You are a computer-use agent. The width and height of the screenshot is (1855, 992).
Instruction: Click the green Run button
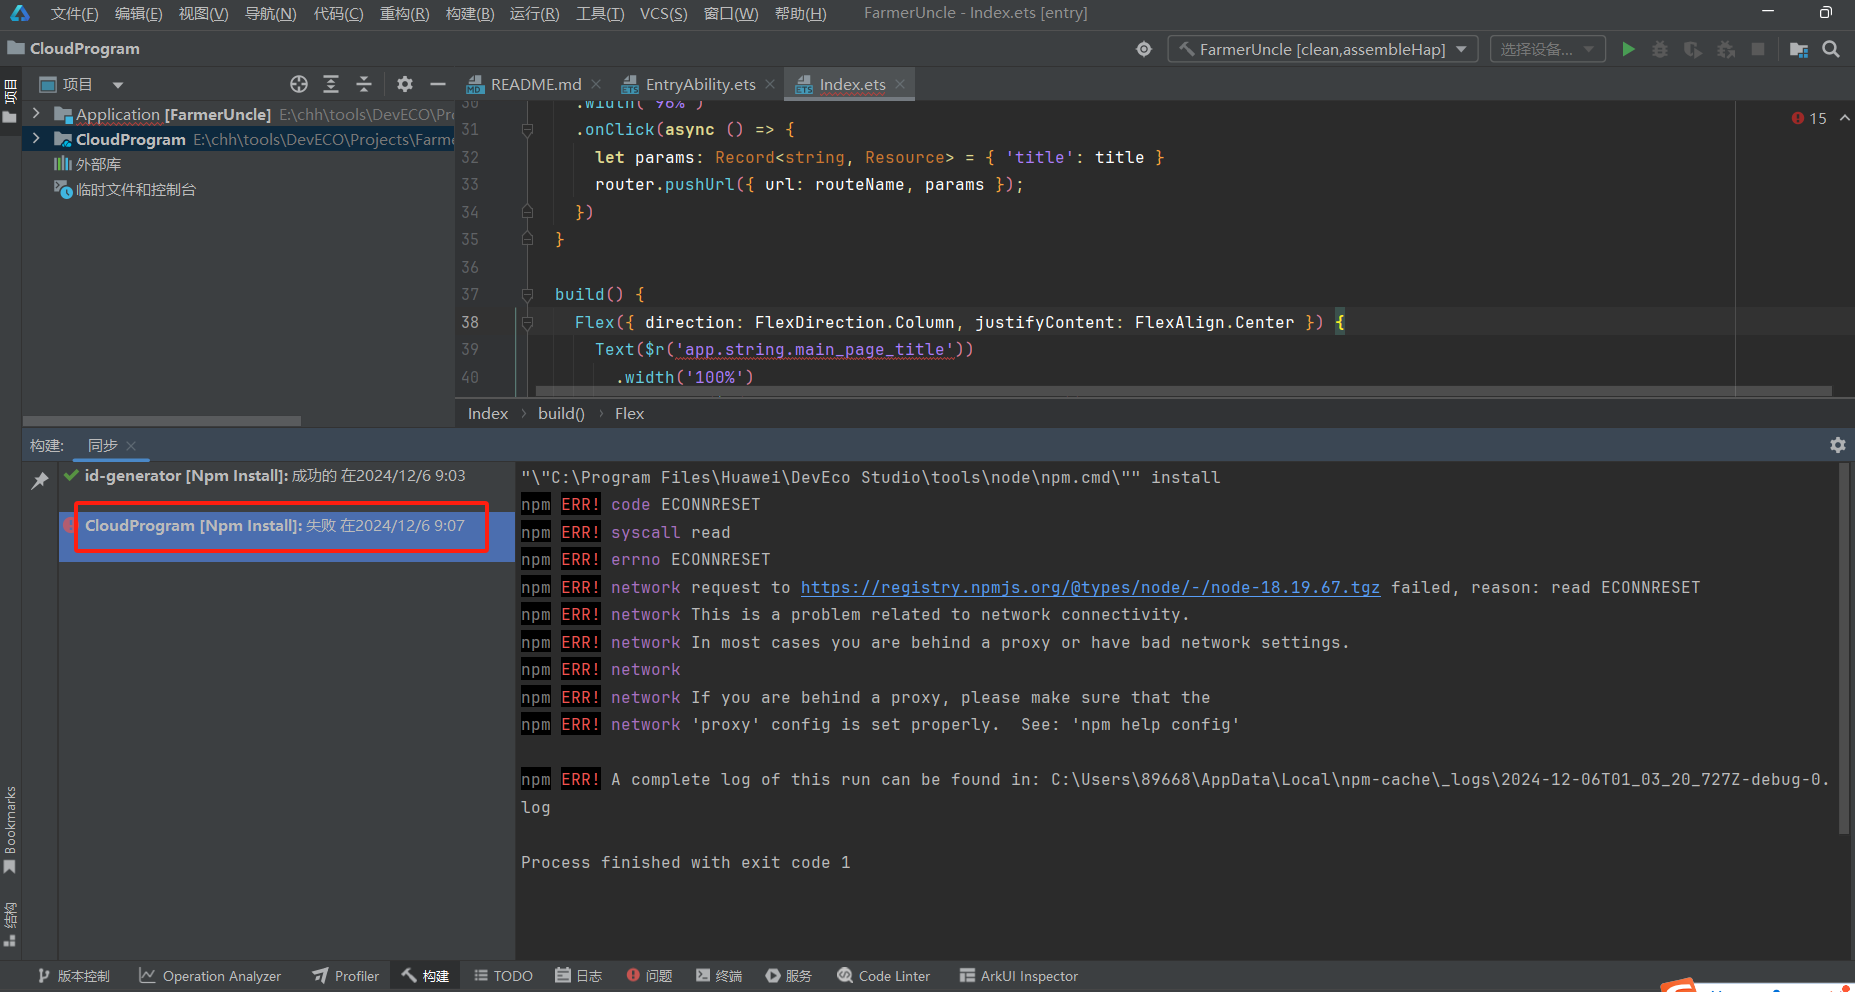tap(1628, 49)
